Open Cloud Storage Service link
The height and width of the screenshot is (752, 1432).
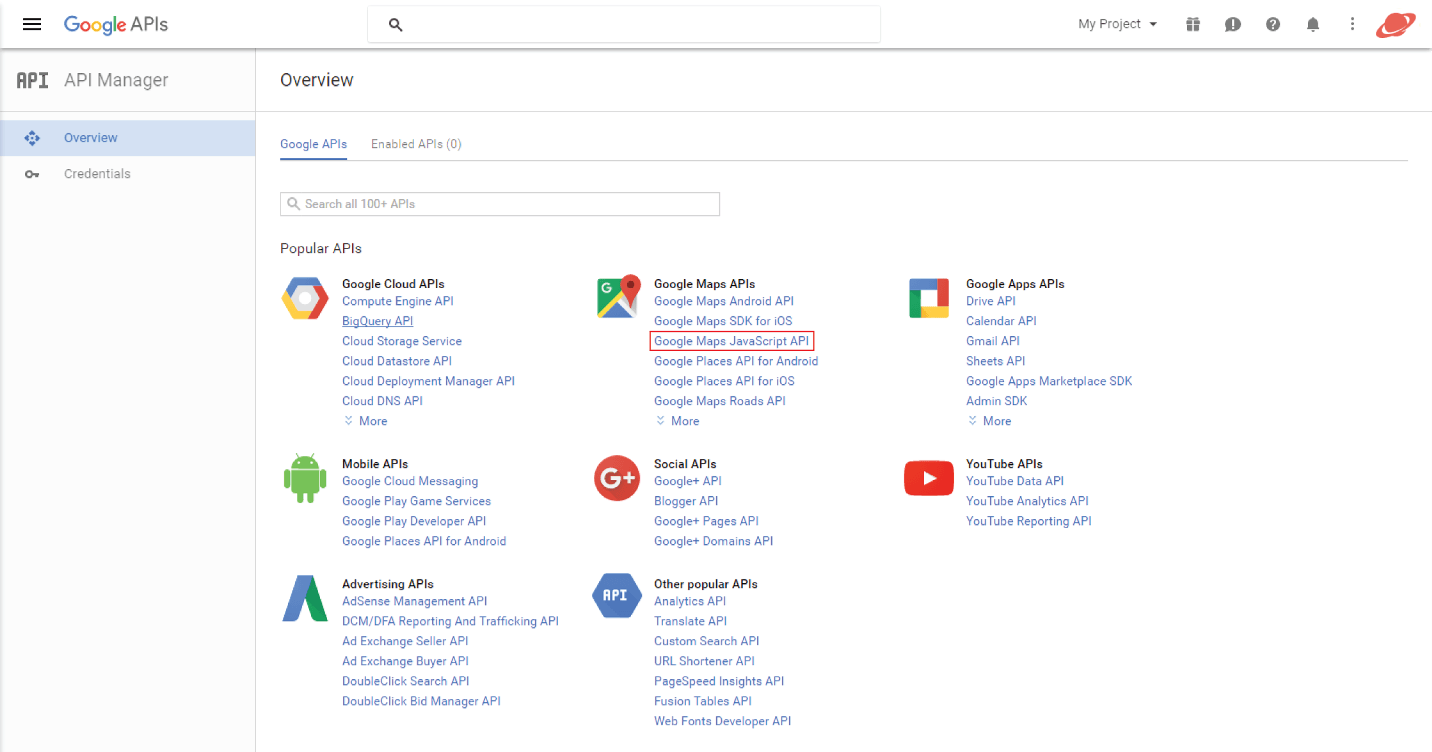coord(402,341)
